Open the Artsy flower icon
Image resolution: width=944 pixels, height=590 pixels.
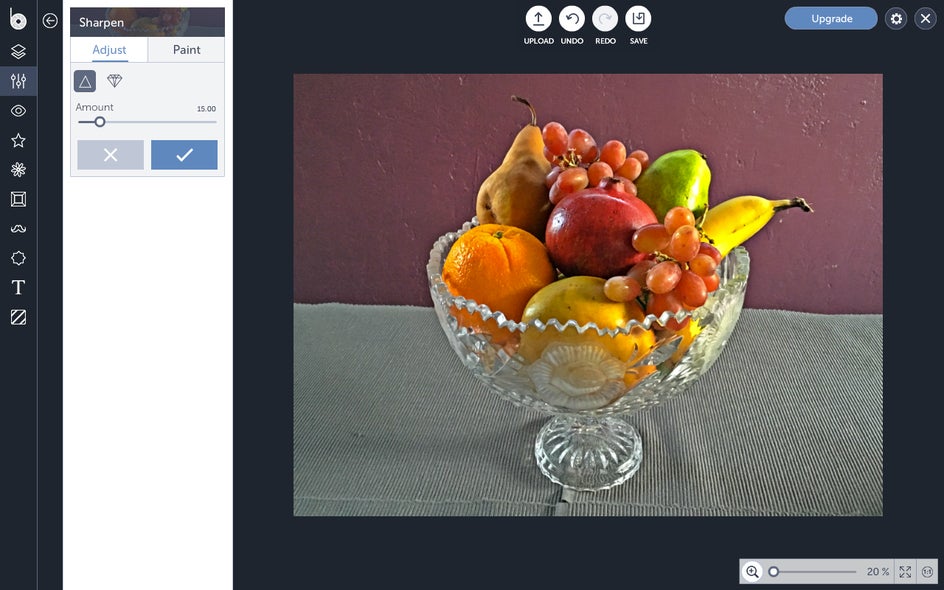(x=18, y=170)
